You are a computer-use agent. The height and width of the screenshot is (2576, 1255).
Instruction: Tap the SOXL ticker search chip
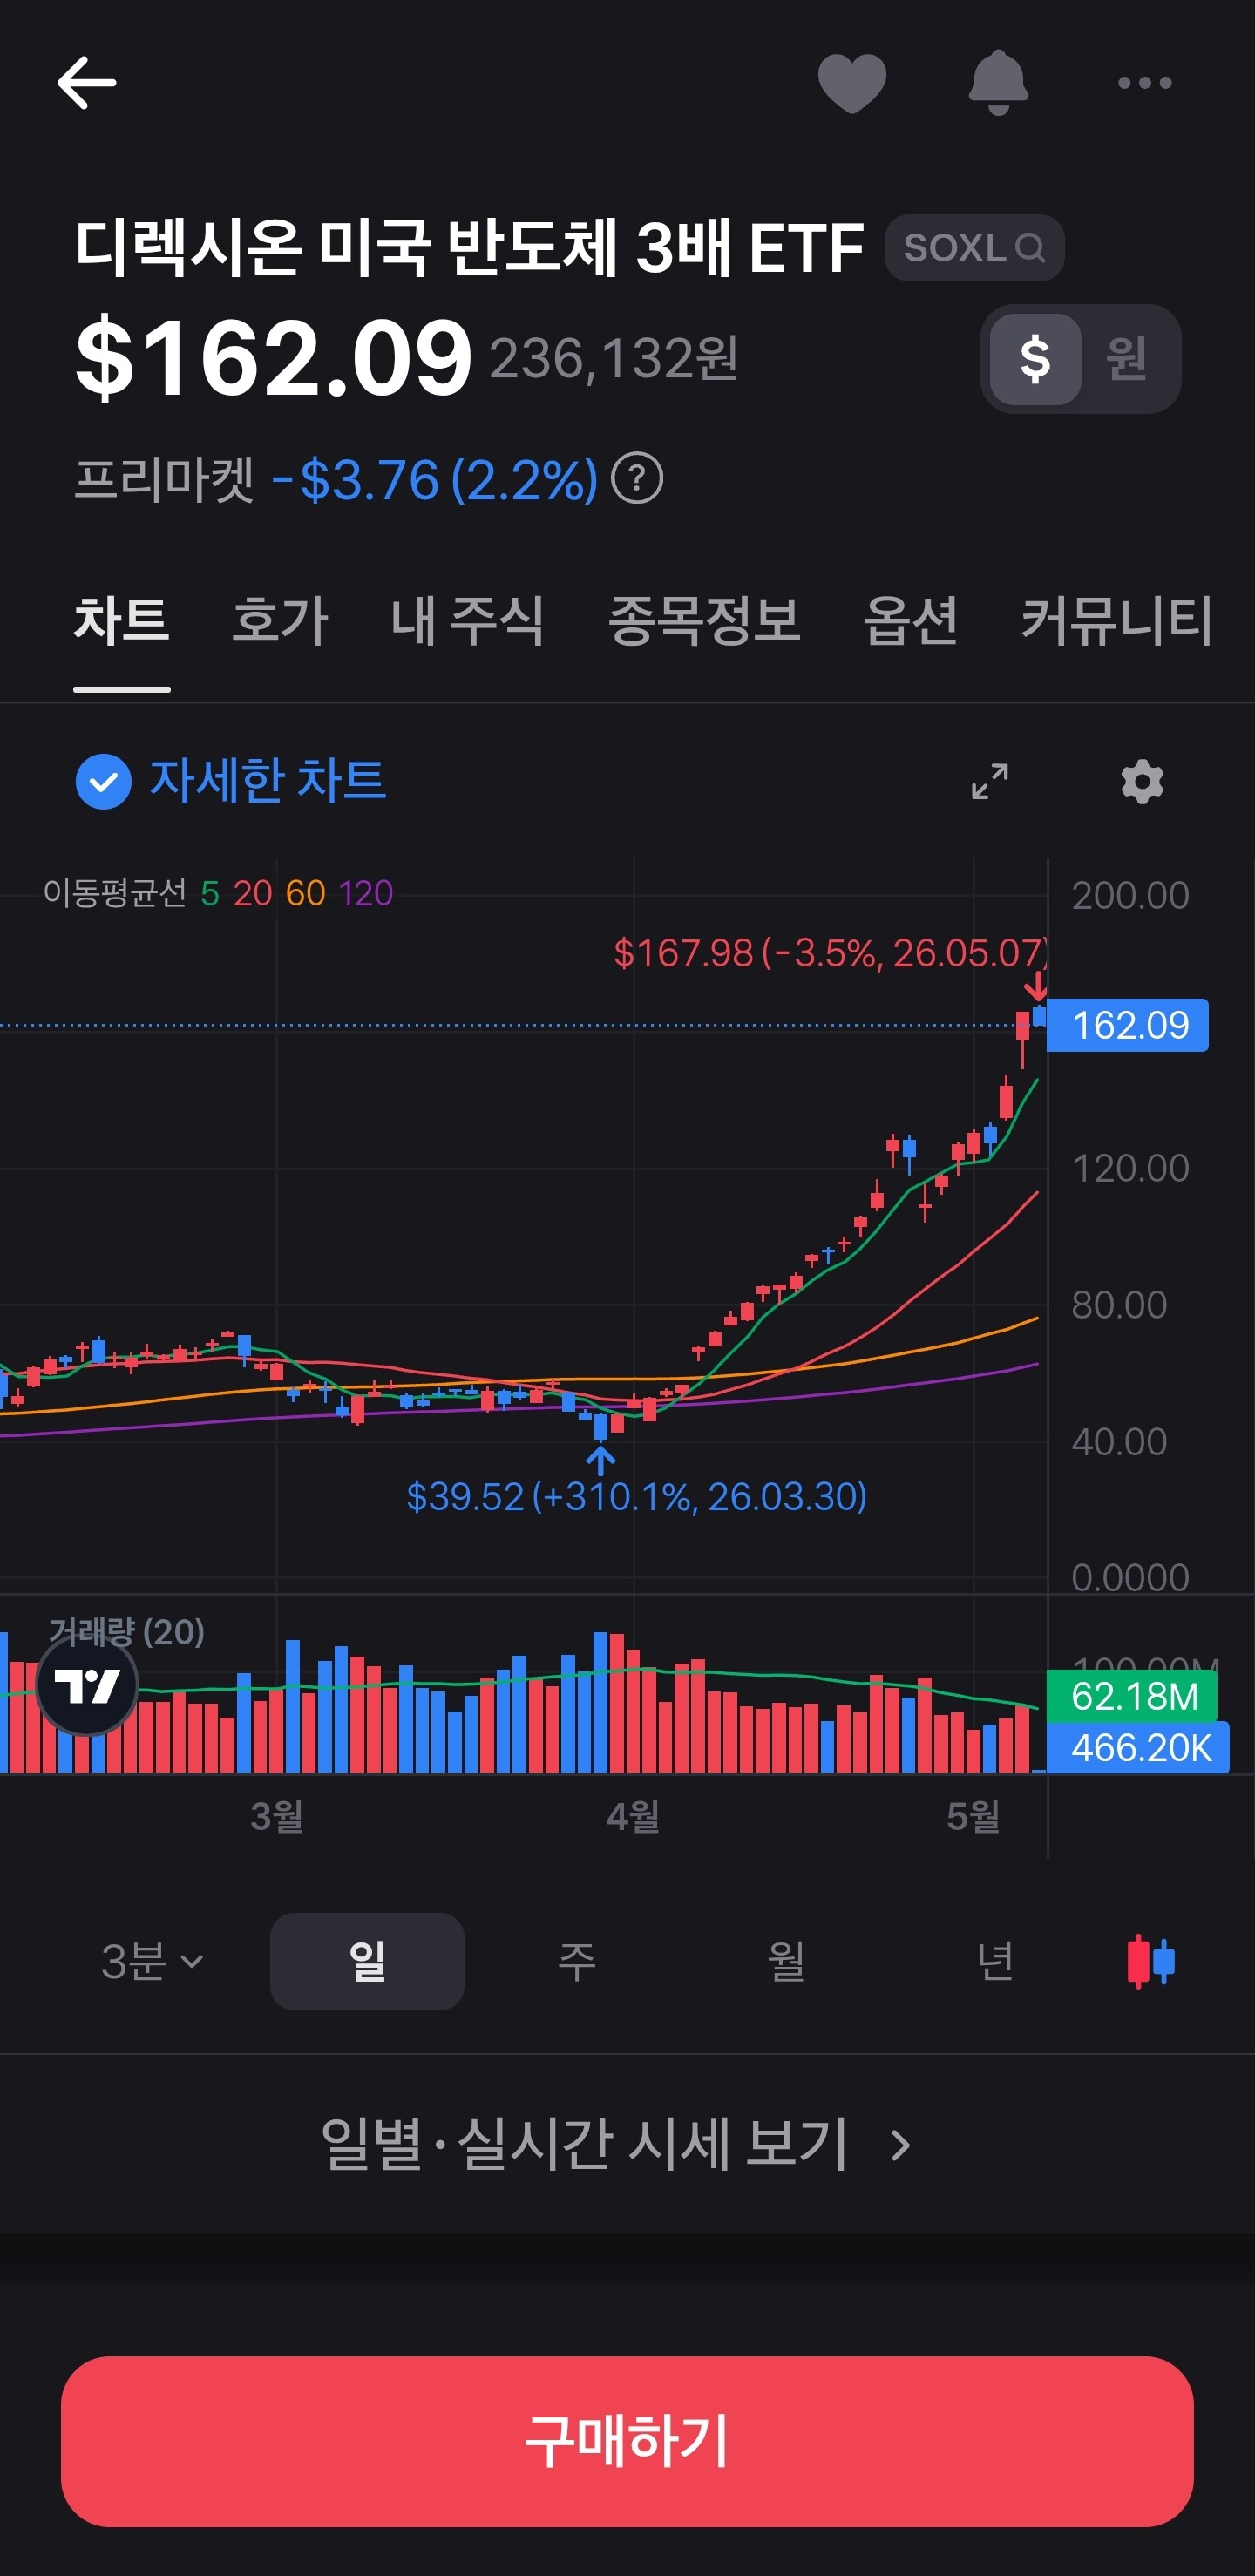pyautogui.click(x=974, y=247)
